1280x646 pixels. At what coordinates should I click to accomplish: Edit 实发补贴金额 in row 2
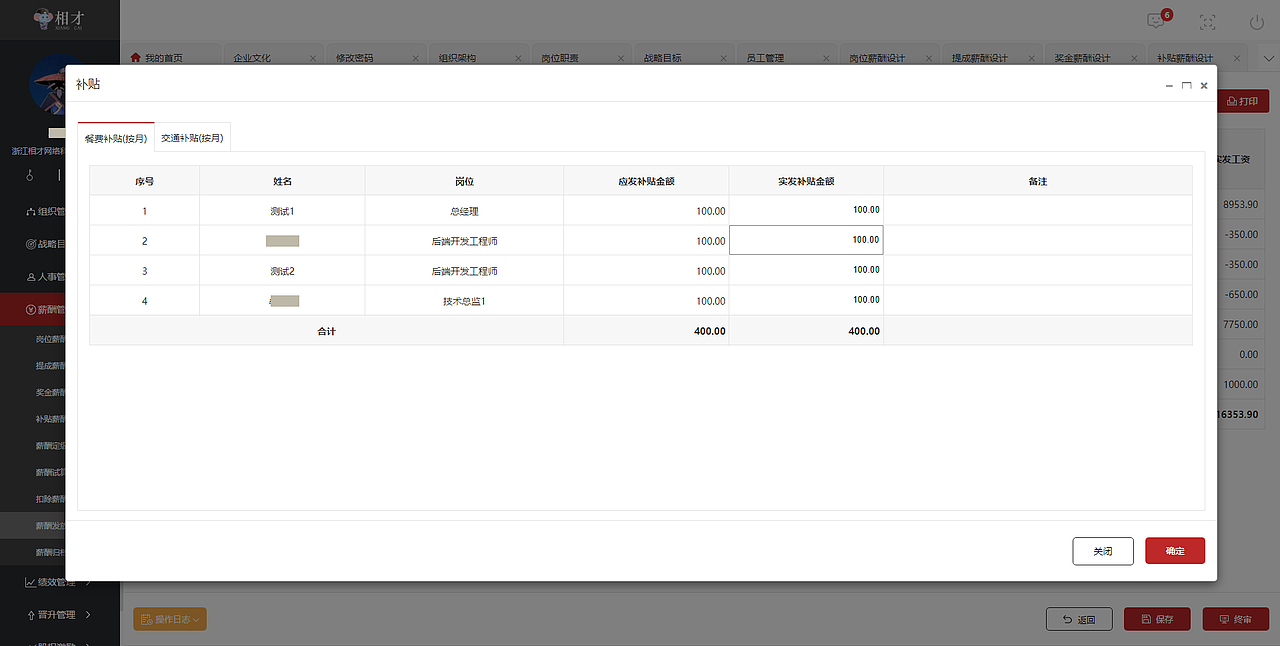[x=806, y=240]
